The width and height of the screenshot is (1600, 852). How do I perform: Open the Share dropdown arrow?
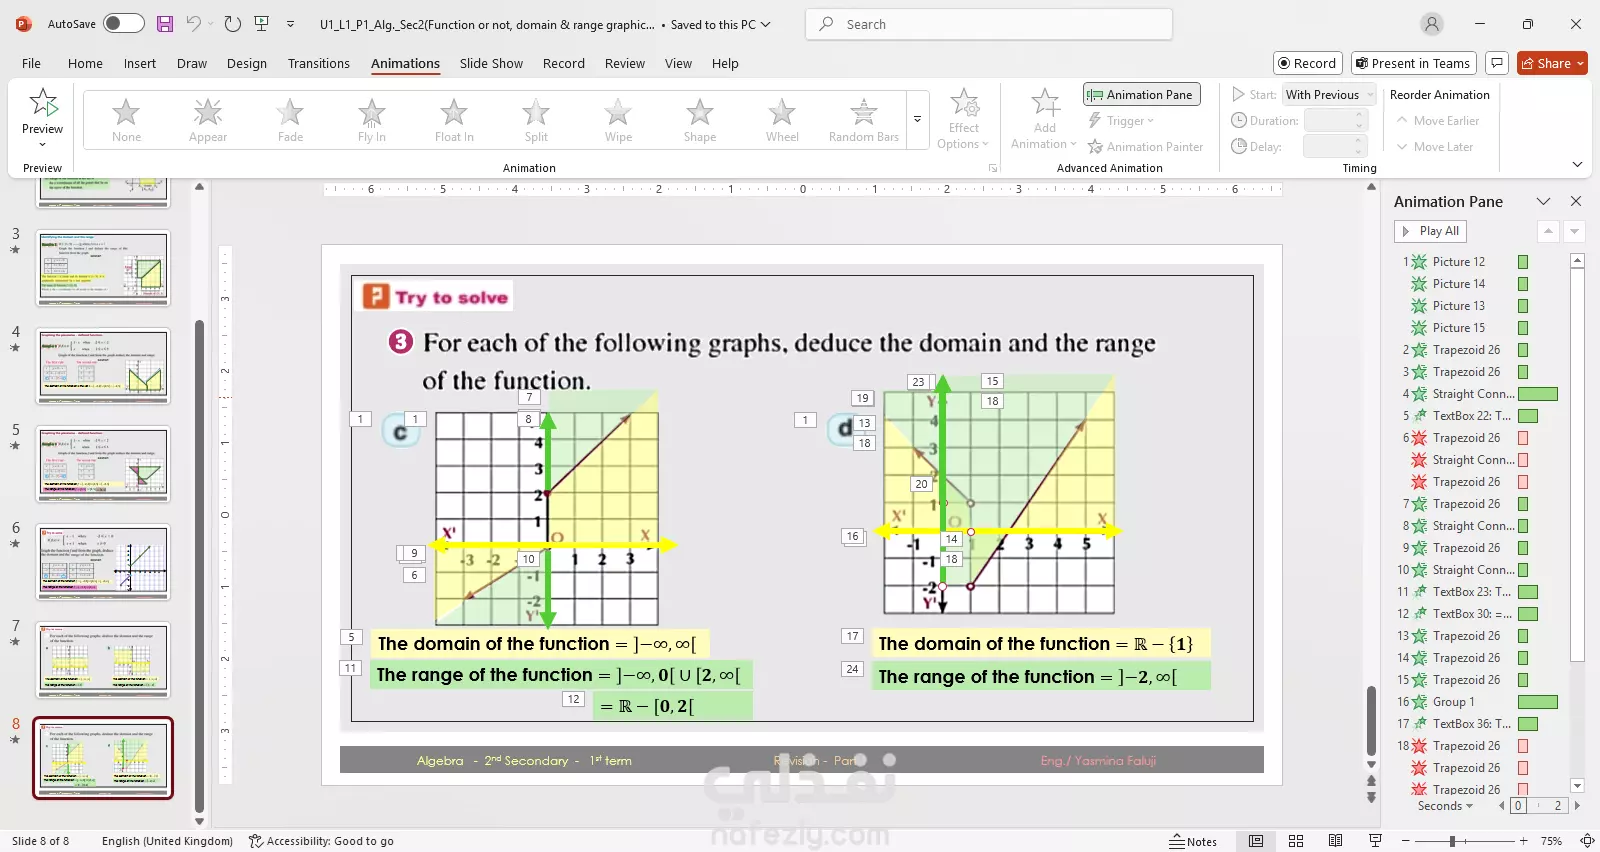click(1580, 63)
